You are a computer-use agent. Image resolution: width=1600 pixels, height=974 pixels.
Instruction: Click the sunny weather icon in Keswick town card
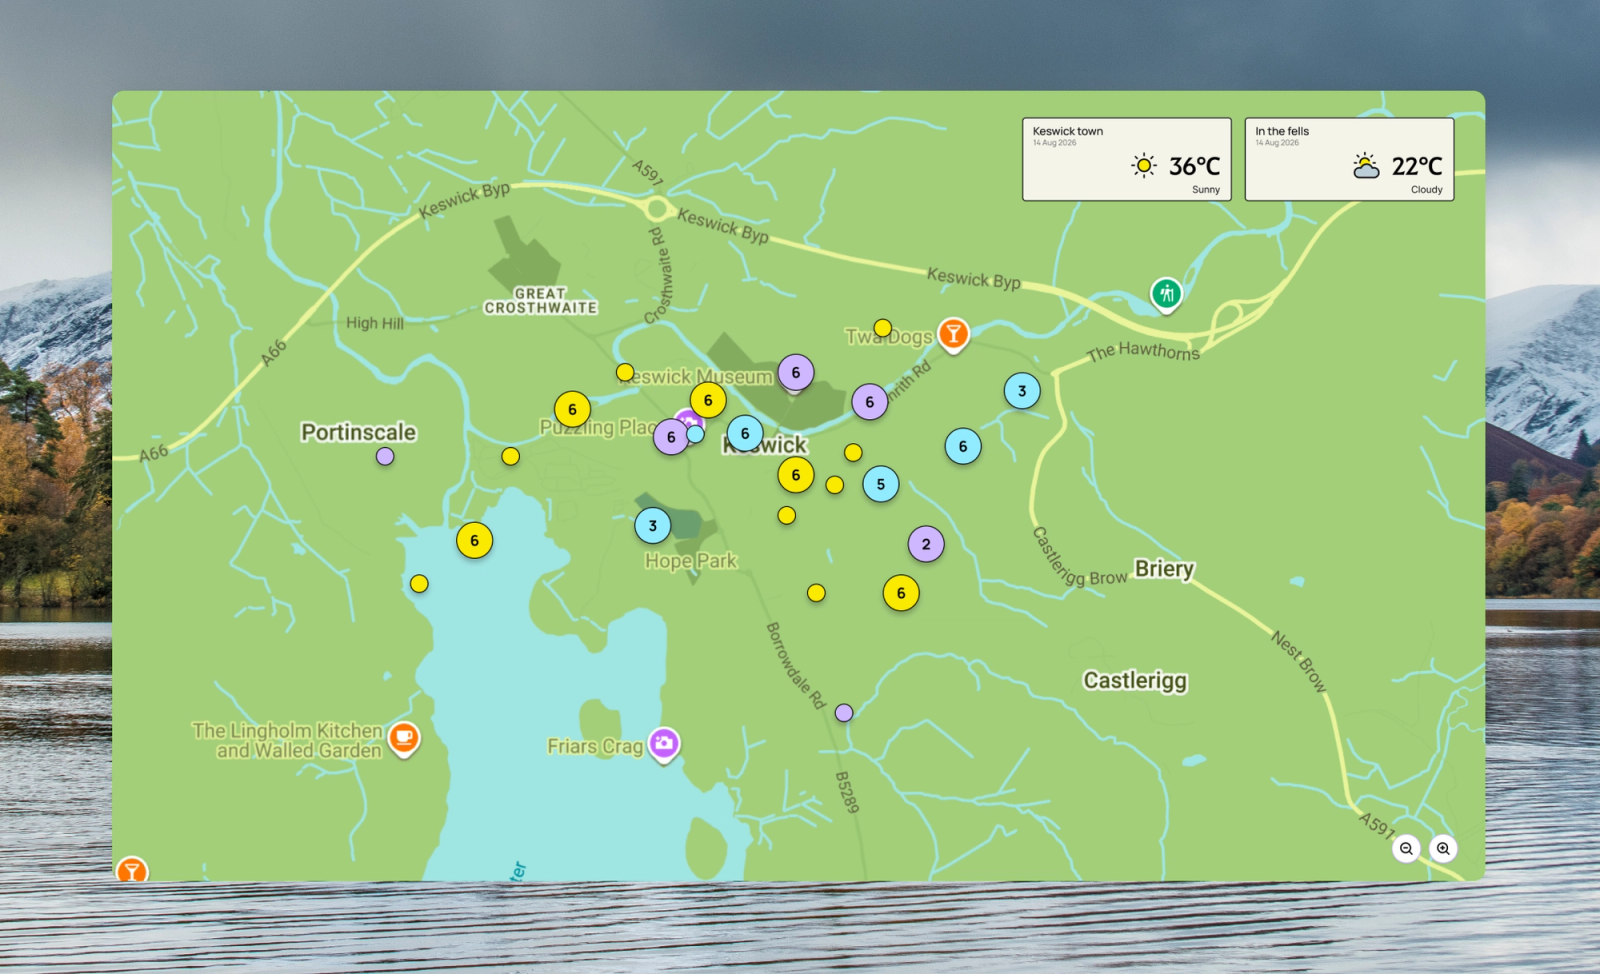[1144, 165]
